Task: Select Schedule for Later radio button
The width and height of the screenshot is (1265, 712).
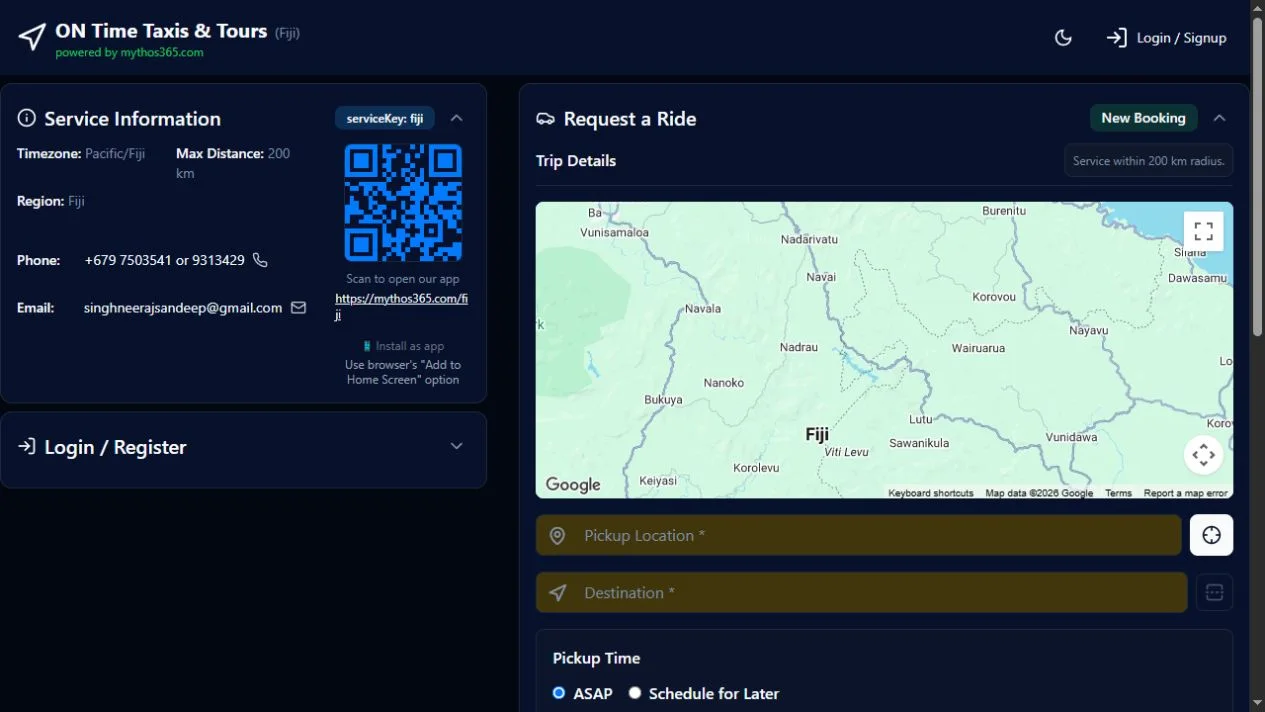Action: coord(634,693)
